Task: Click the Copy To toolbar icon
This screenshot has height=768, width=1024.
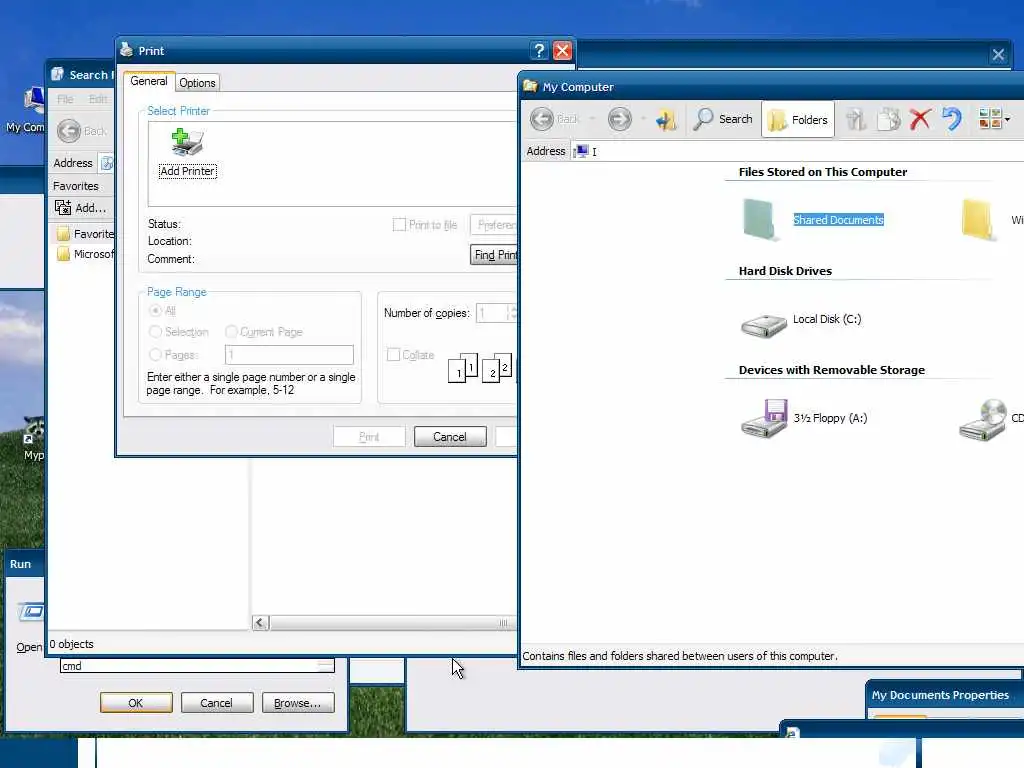Action: [x=888, y=120]
